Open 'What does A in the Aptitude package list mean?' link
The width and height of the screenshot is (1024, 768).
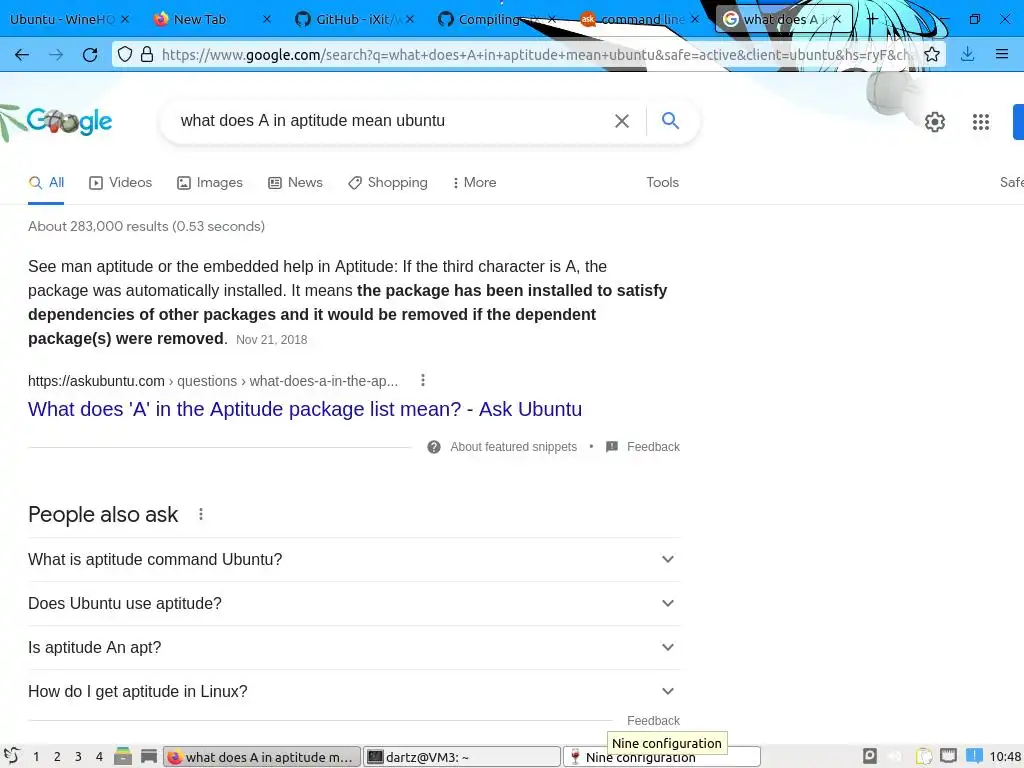[304, 409]
